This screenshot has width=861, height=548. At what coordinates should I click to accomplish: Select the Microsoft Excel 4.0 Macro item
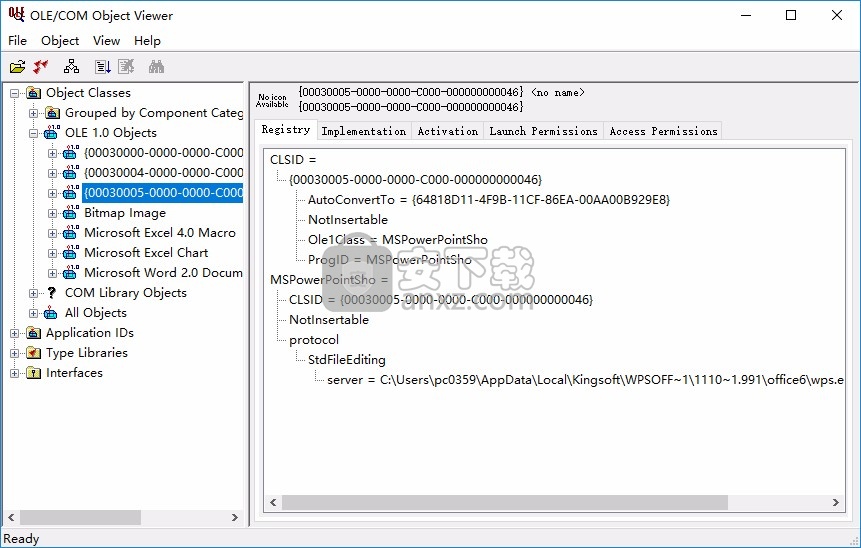point(160,233)
